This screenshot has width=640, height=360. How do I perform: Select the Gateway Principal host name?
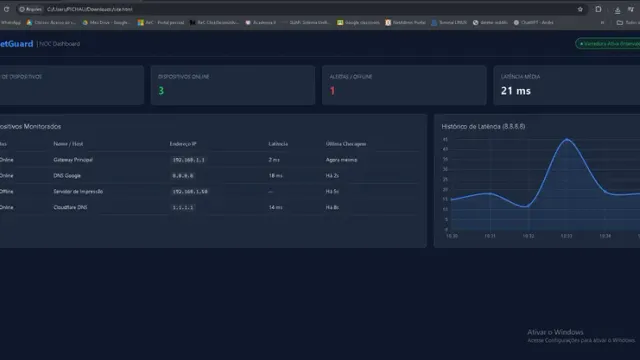73,160
